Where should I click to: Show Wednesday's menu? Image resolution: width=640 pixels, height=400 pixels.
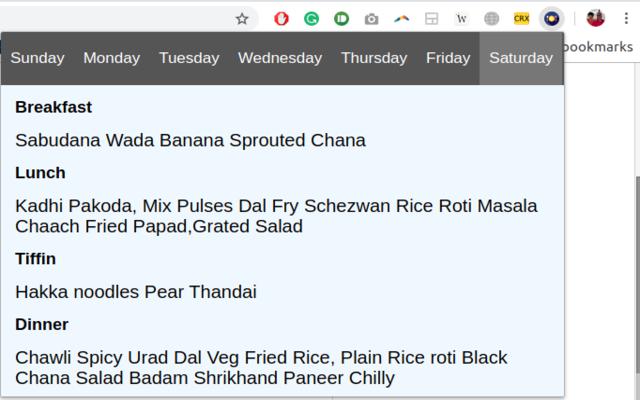(x=280, y=58)
